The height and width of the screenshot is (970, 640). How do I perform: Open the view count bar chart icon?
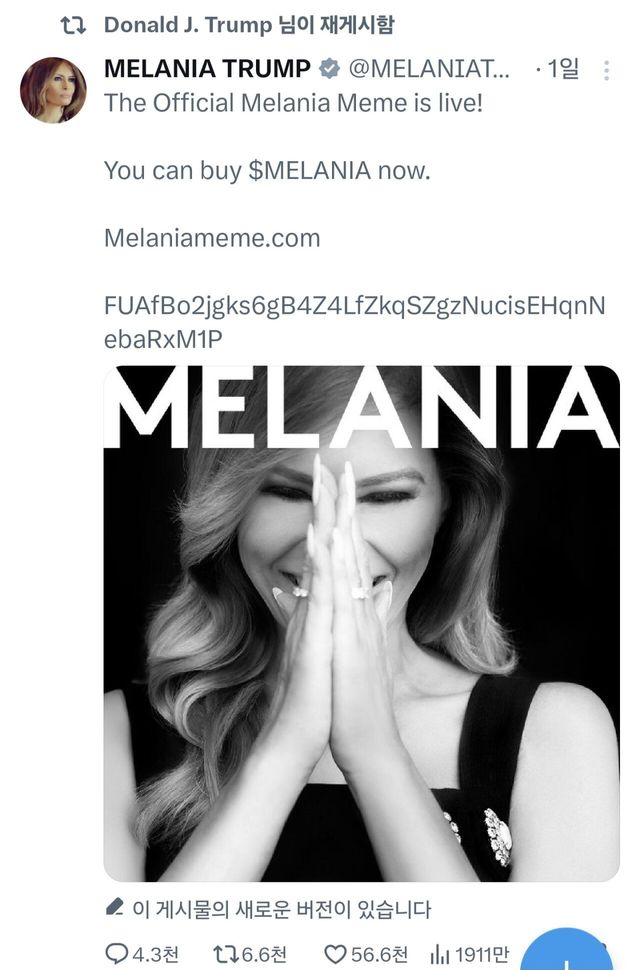pos(439,952)
